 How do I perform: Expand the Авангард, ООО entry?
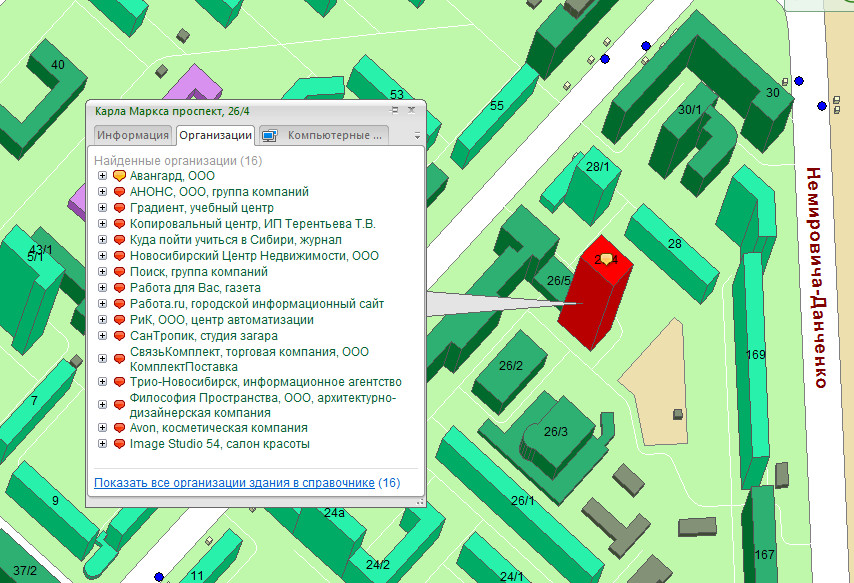point(102,175)
